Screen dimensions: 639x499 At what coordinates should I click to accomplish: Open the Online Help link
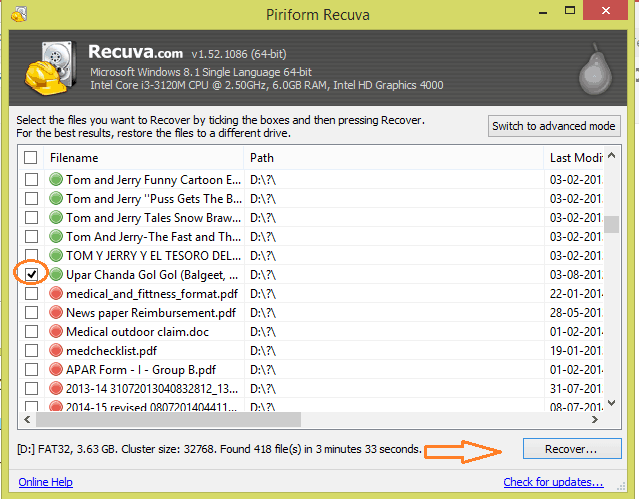click(x=46, y=482)
